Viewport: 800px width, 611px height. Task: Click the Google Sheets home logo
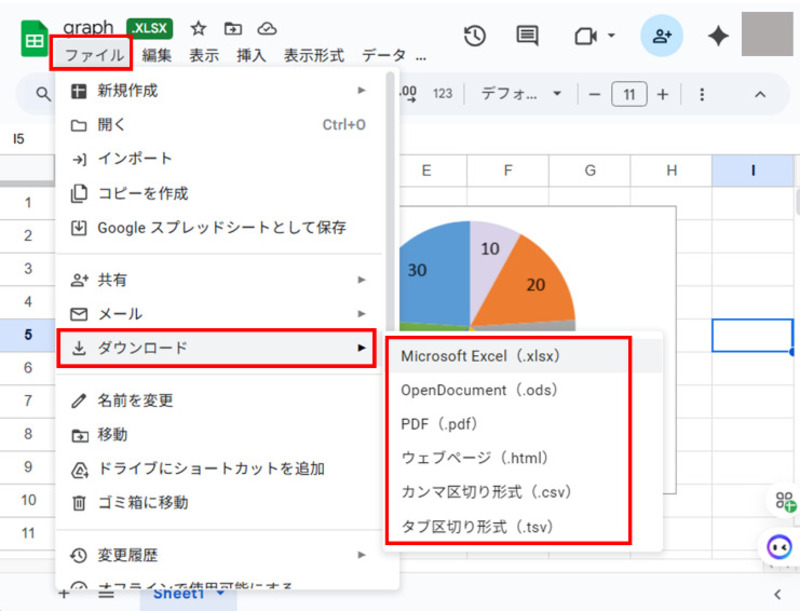[x=35, y=40]
